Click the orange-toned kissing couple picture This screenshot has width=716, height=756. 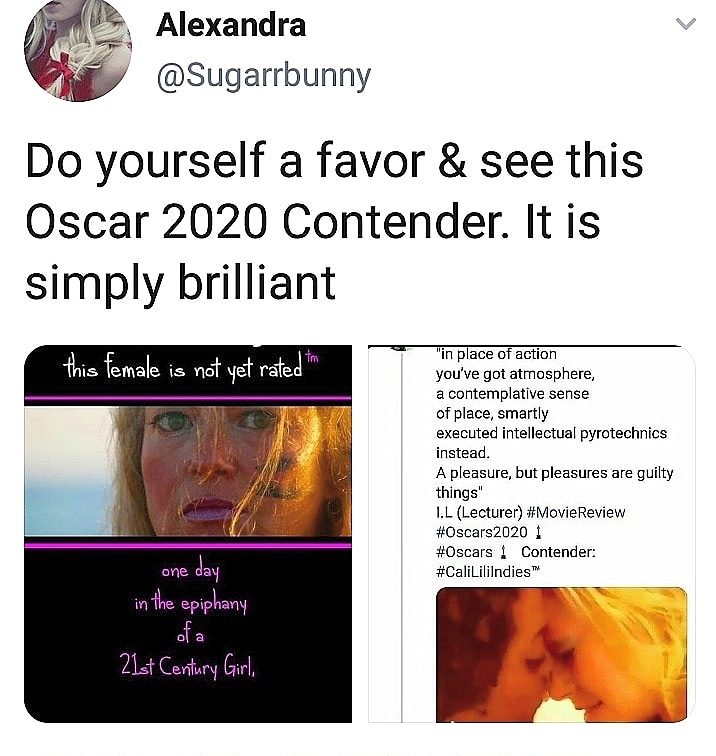(x=561, y=655)
